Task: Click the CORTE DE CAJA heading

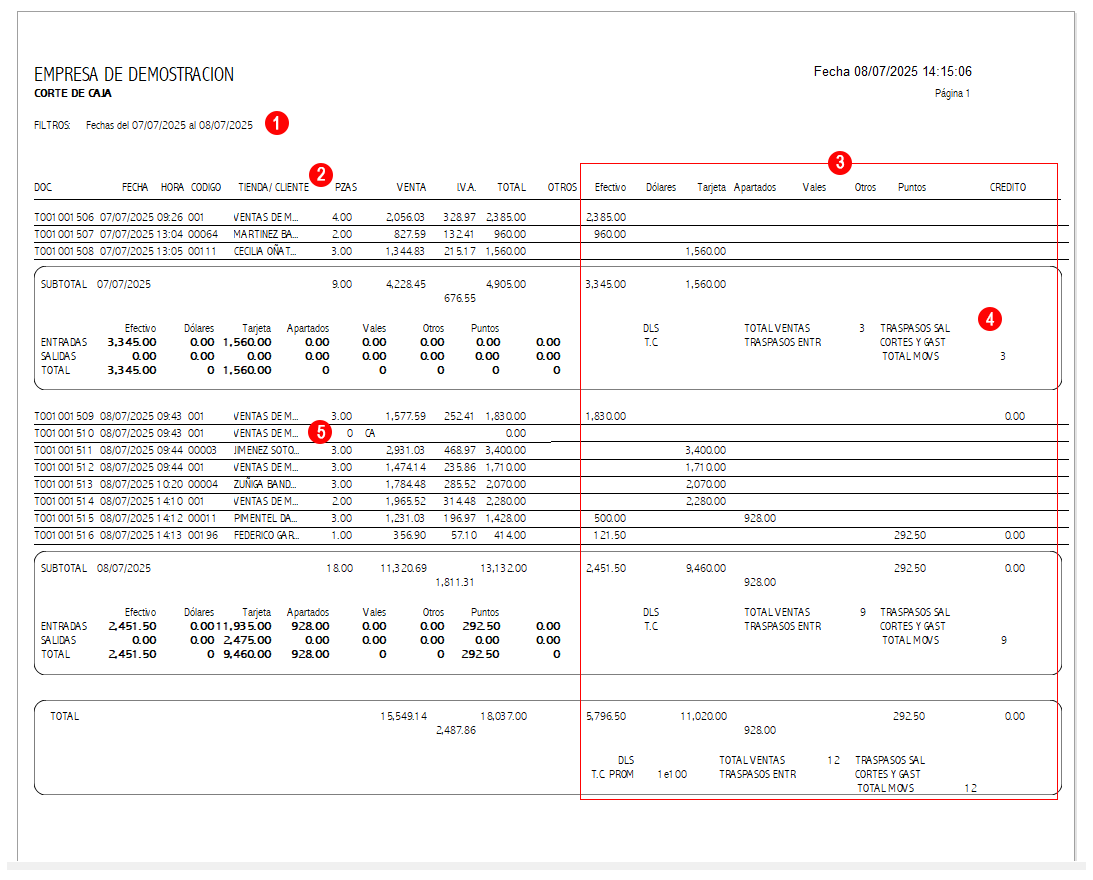Action: click(72, 93)
